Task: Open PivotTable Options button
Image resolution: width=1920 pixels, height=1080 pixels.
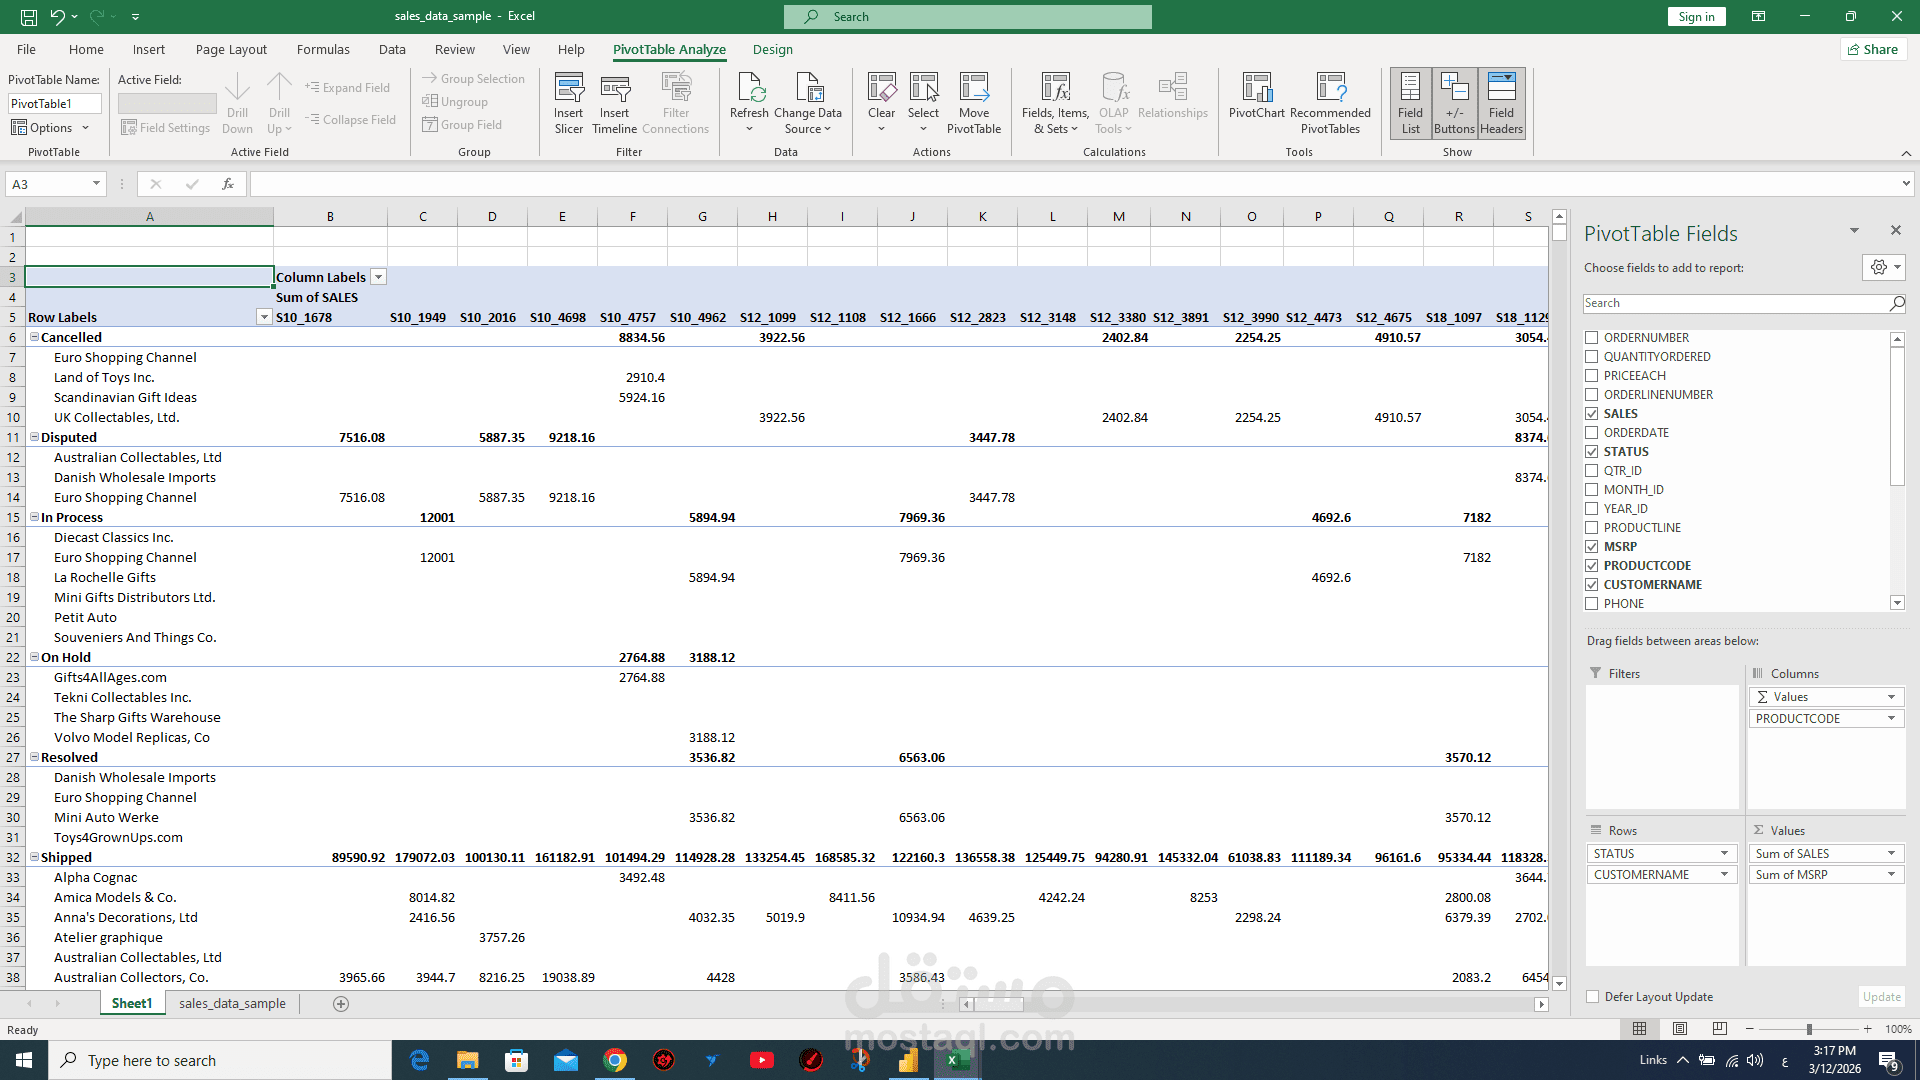Action: pos(50,128)
